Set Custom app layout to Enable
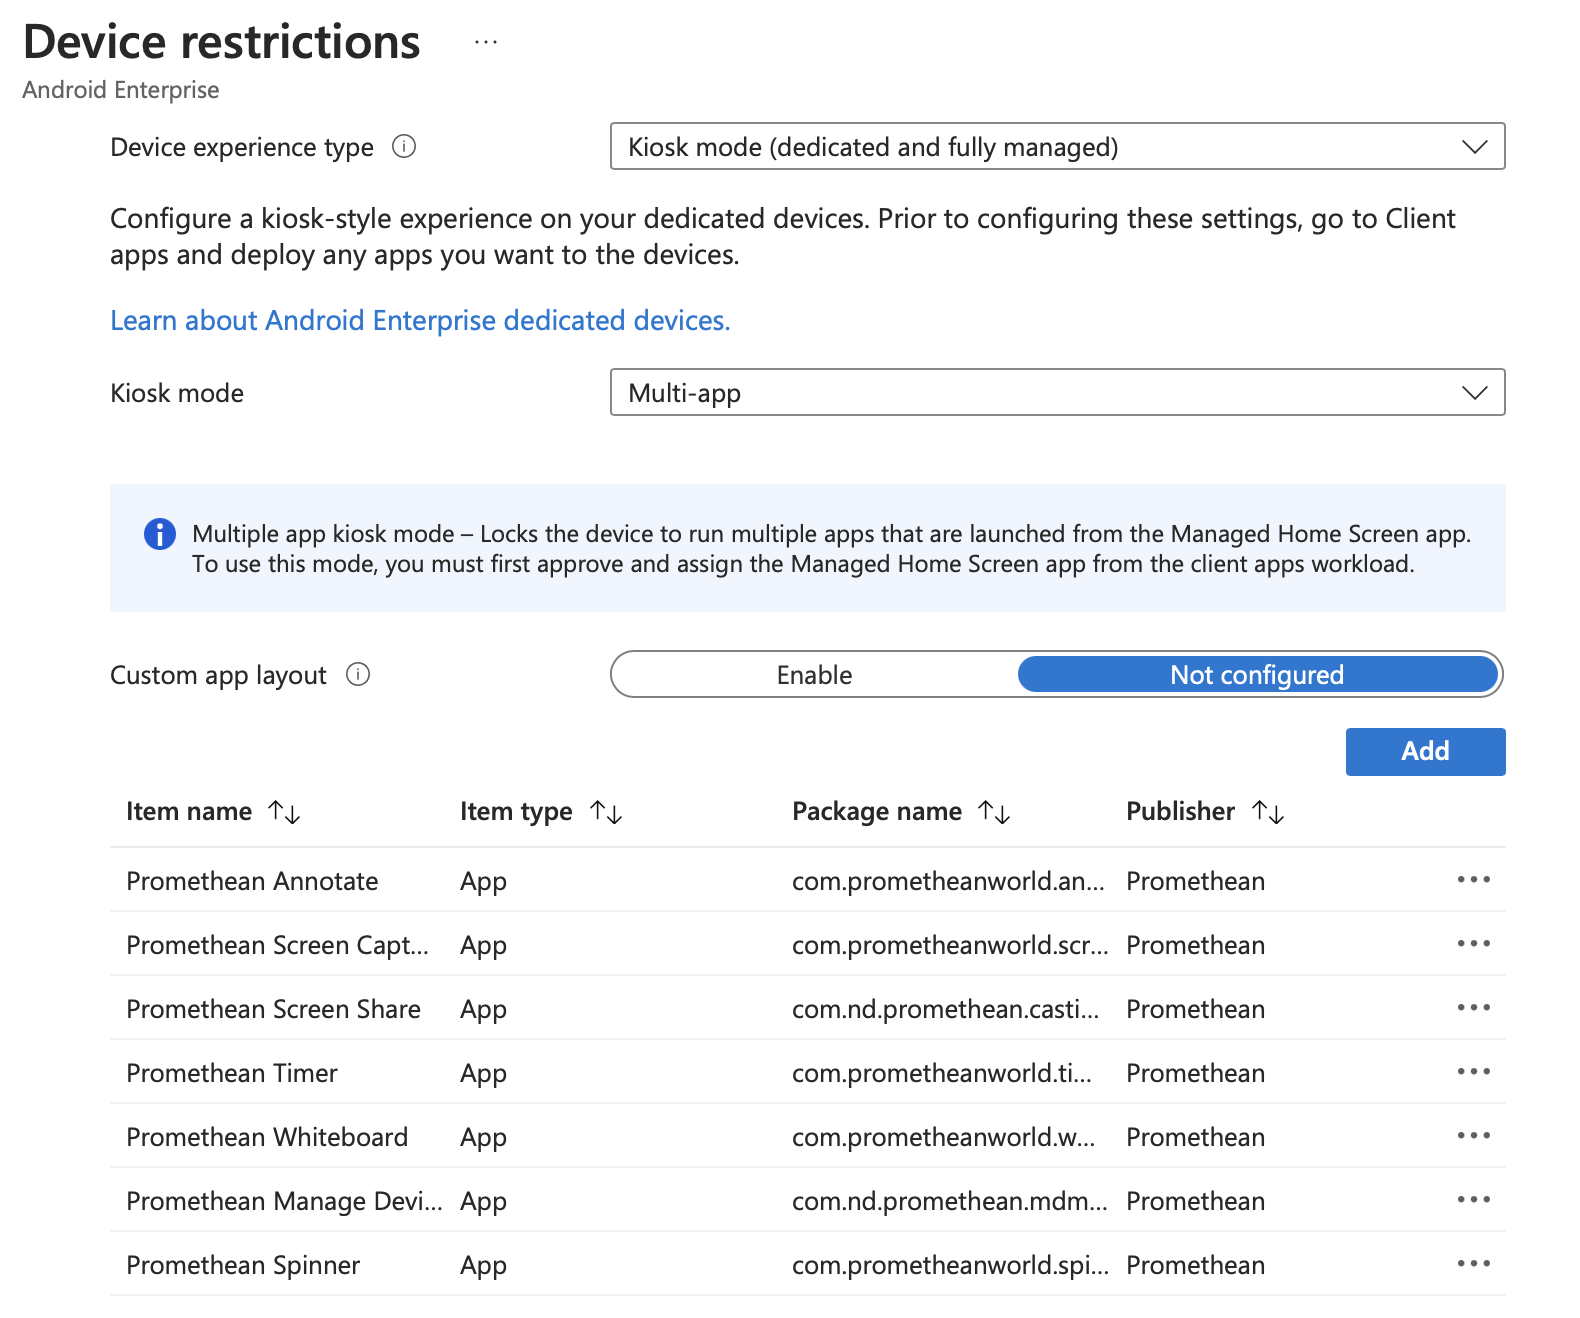1580x1318 pixels. (x=814, y=675)
